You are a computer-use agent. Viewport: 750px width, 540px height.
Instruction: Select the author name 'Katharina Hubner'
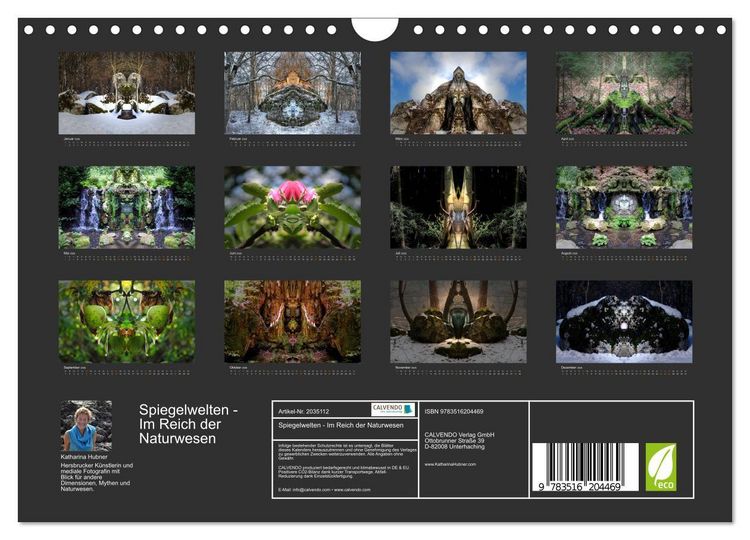coord(84,457)
